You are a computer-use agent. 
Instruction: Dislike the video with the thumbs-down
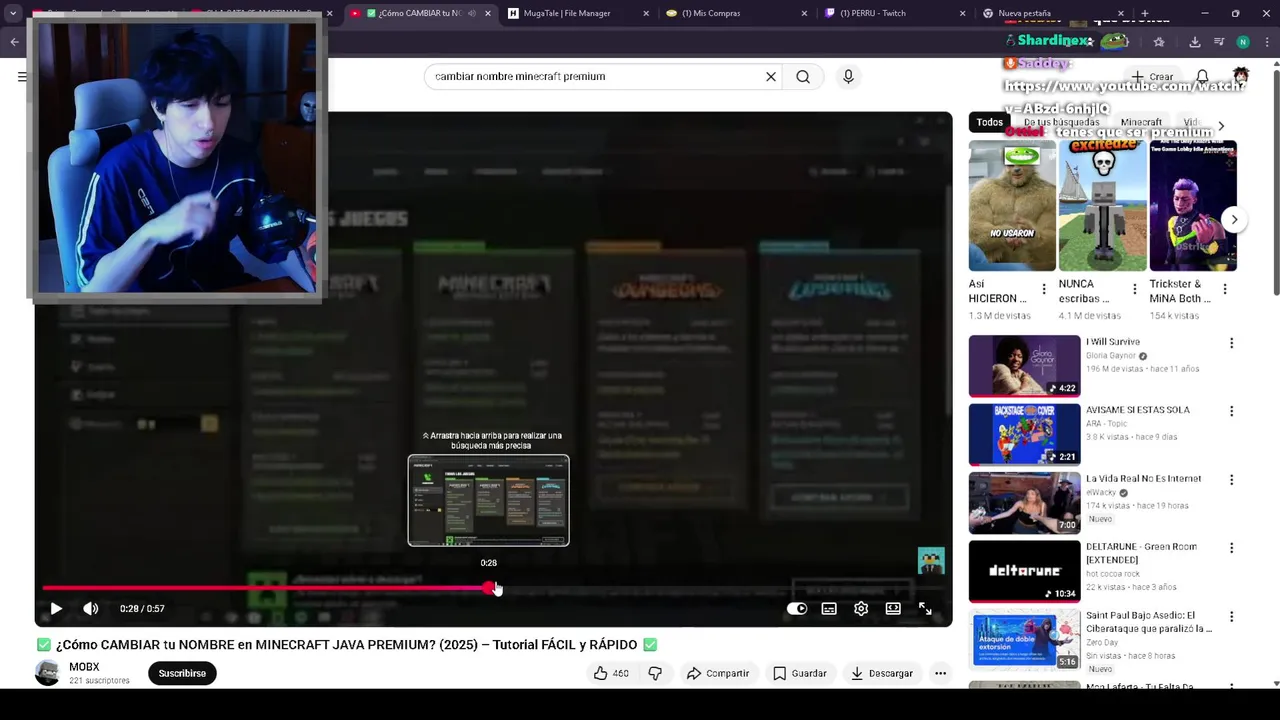[655, 673]
